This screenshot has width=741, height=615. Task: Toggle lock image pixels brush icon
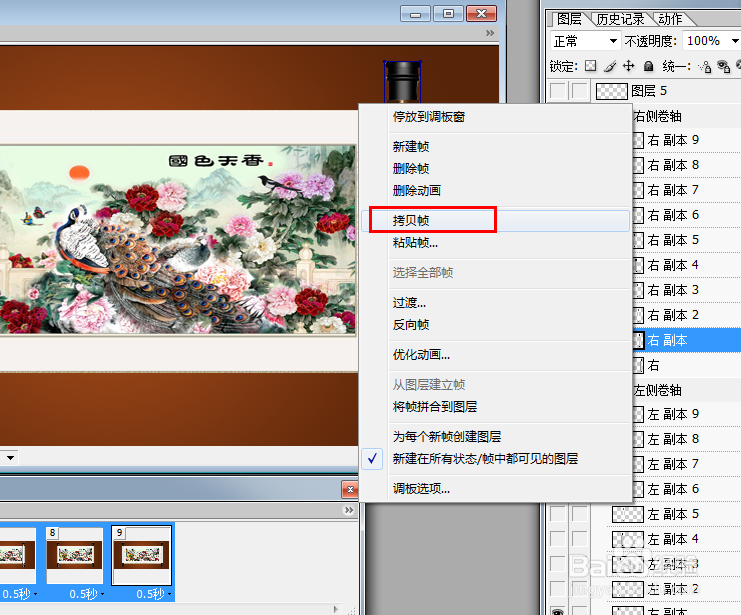610,66
